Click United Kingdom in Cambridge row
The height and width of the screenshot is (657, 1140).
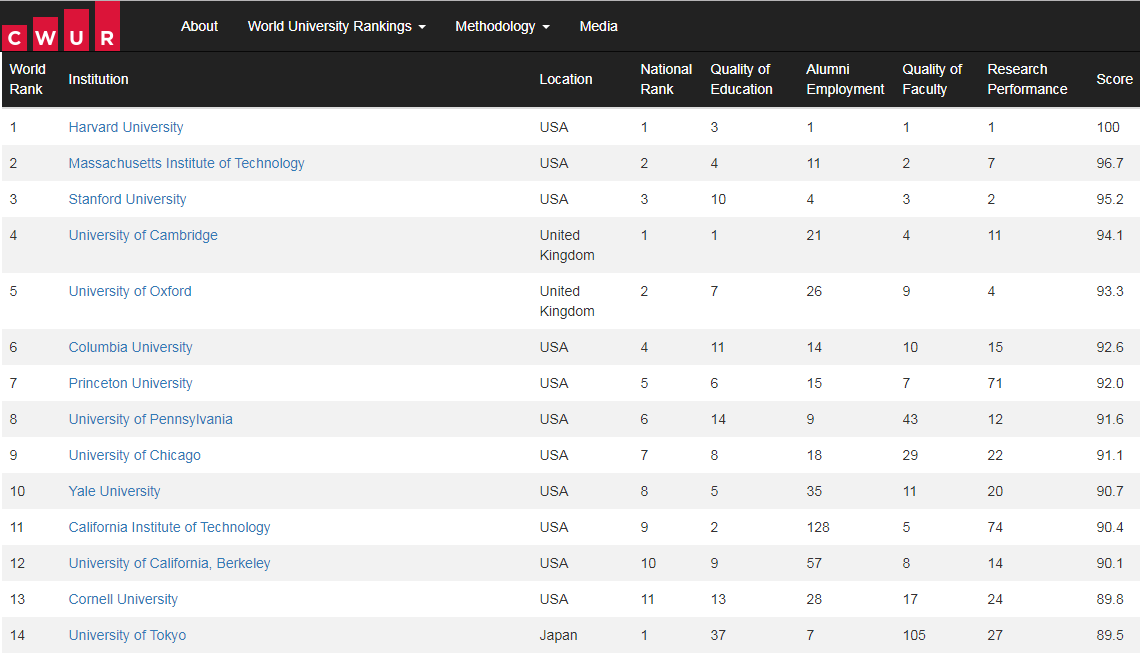click(567, 245)
